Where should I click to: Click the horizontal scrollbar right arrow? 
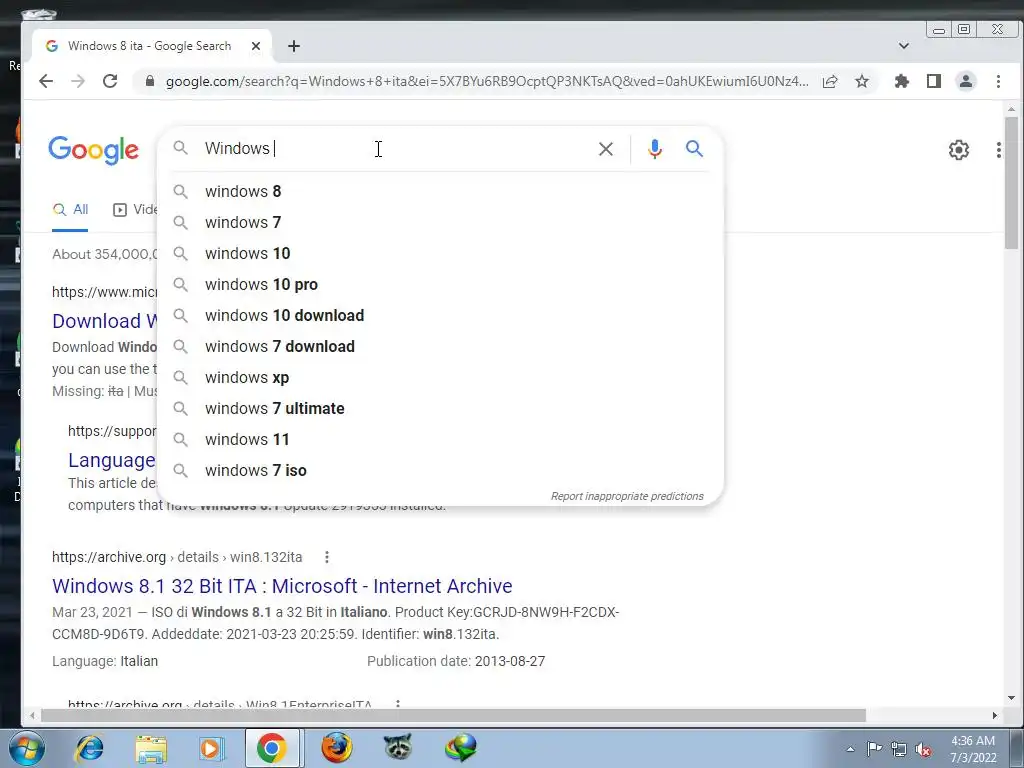995,716
